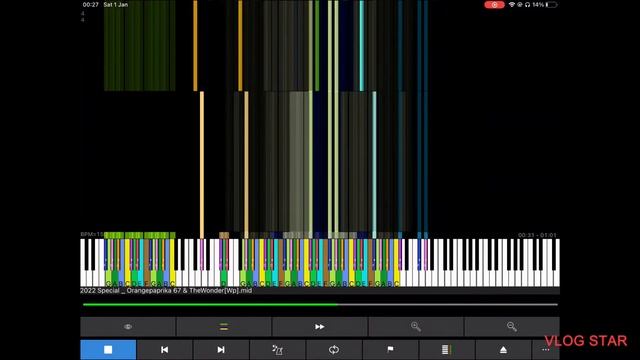
Task: Open the track list panel icon
Action: (x=447, y=350)
